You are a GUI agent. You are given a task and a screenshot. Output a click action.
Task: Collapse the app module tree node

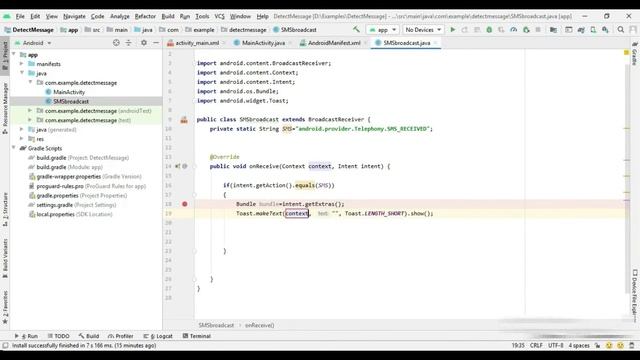[14, 54]
